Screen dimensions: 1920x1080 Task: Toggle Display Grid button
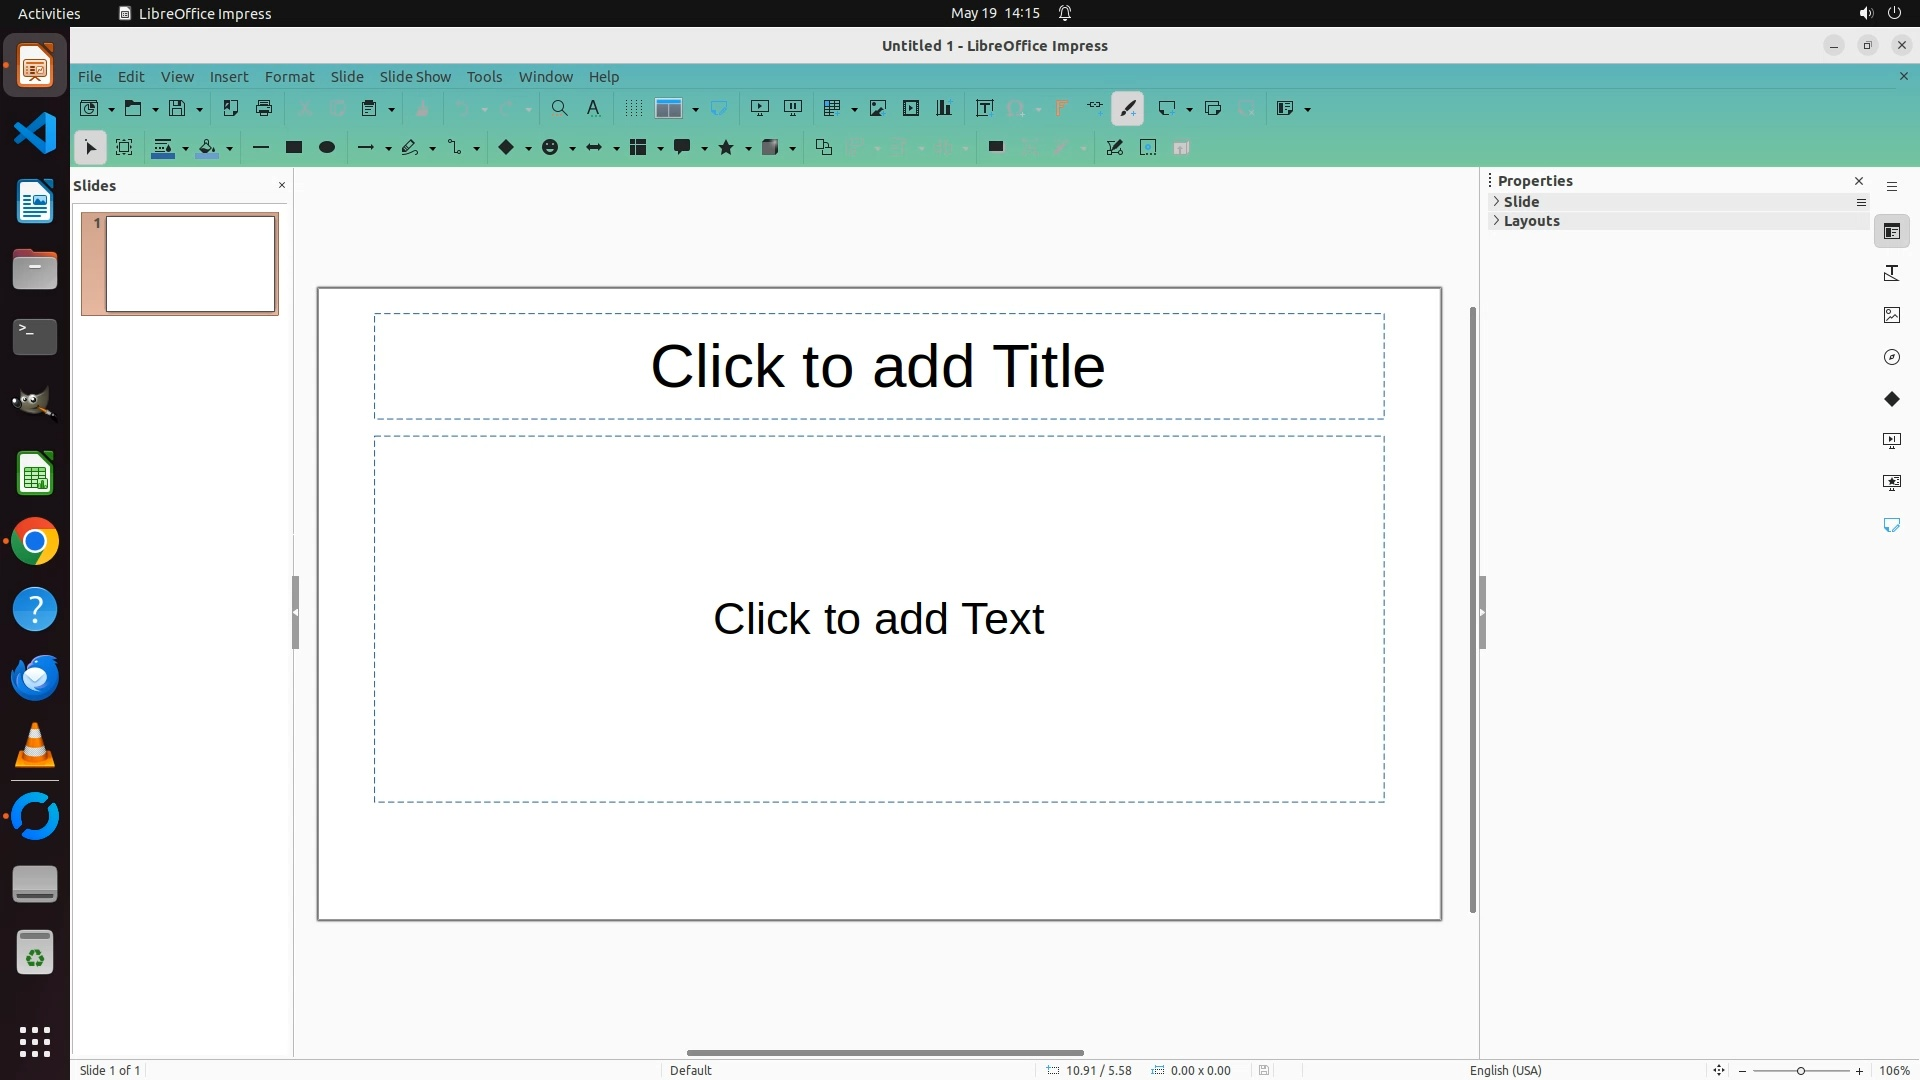(633, 108)
